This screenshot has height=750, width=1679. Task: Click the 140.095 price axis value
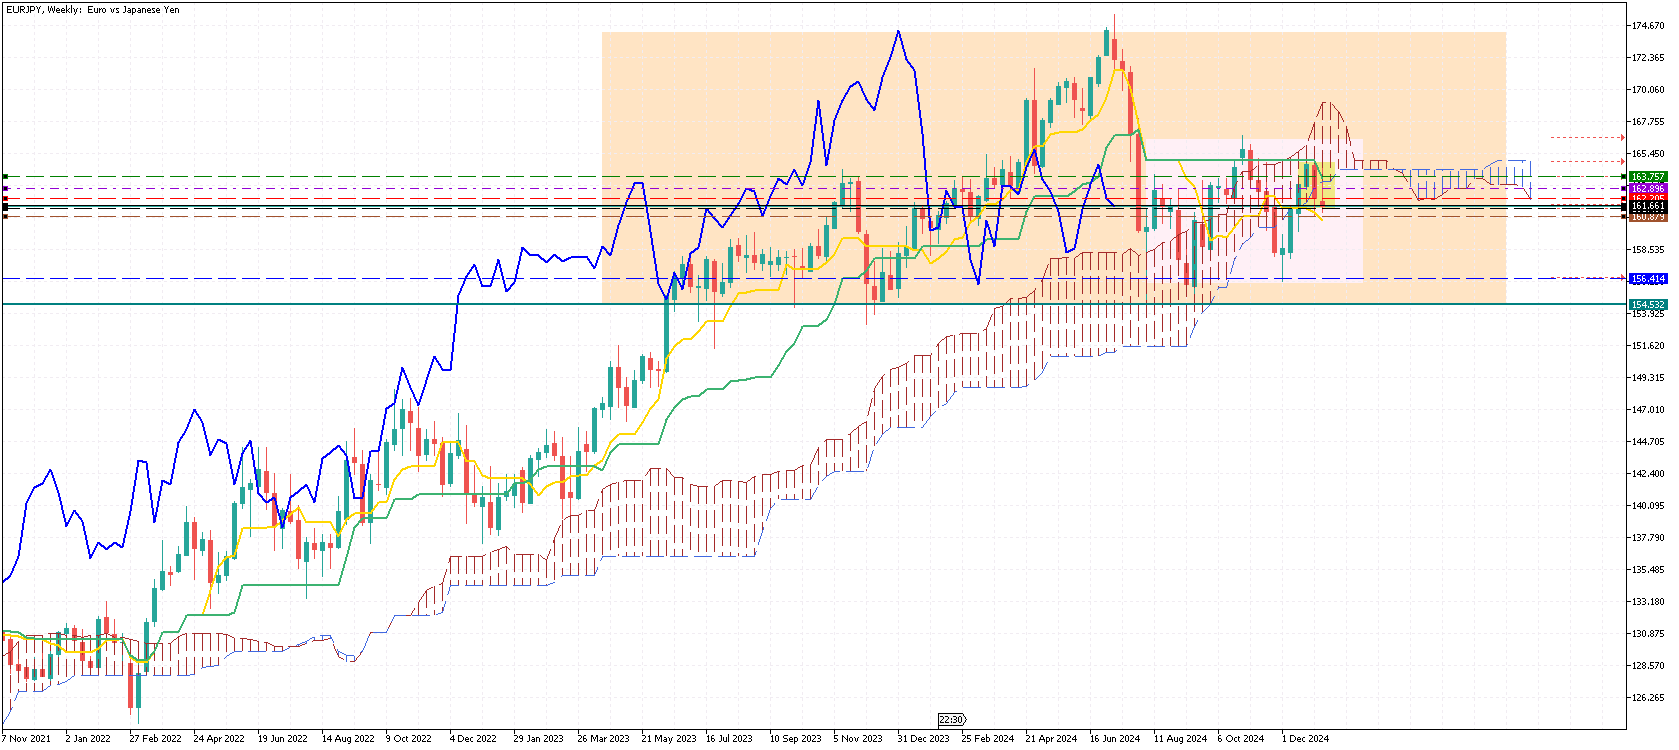1648,506
